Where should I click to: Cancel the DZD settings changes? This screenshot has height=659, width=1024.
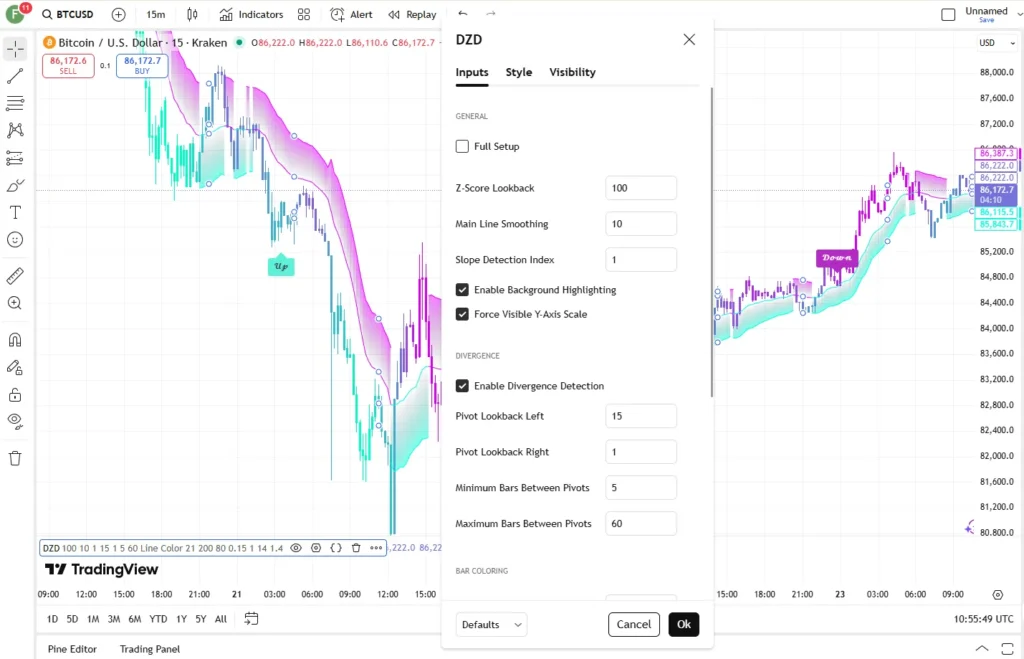point(633,624)
